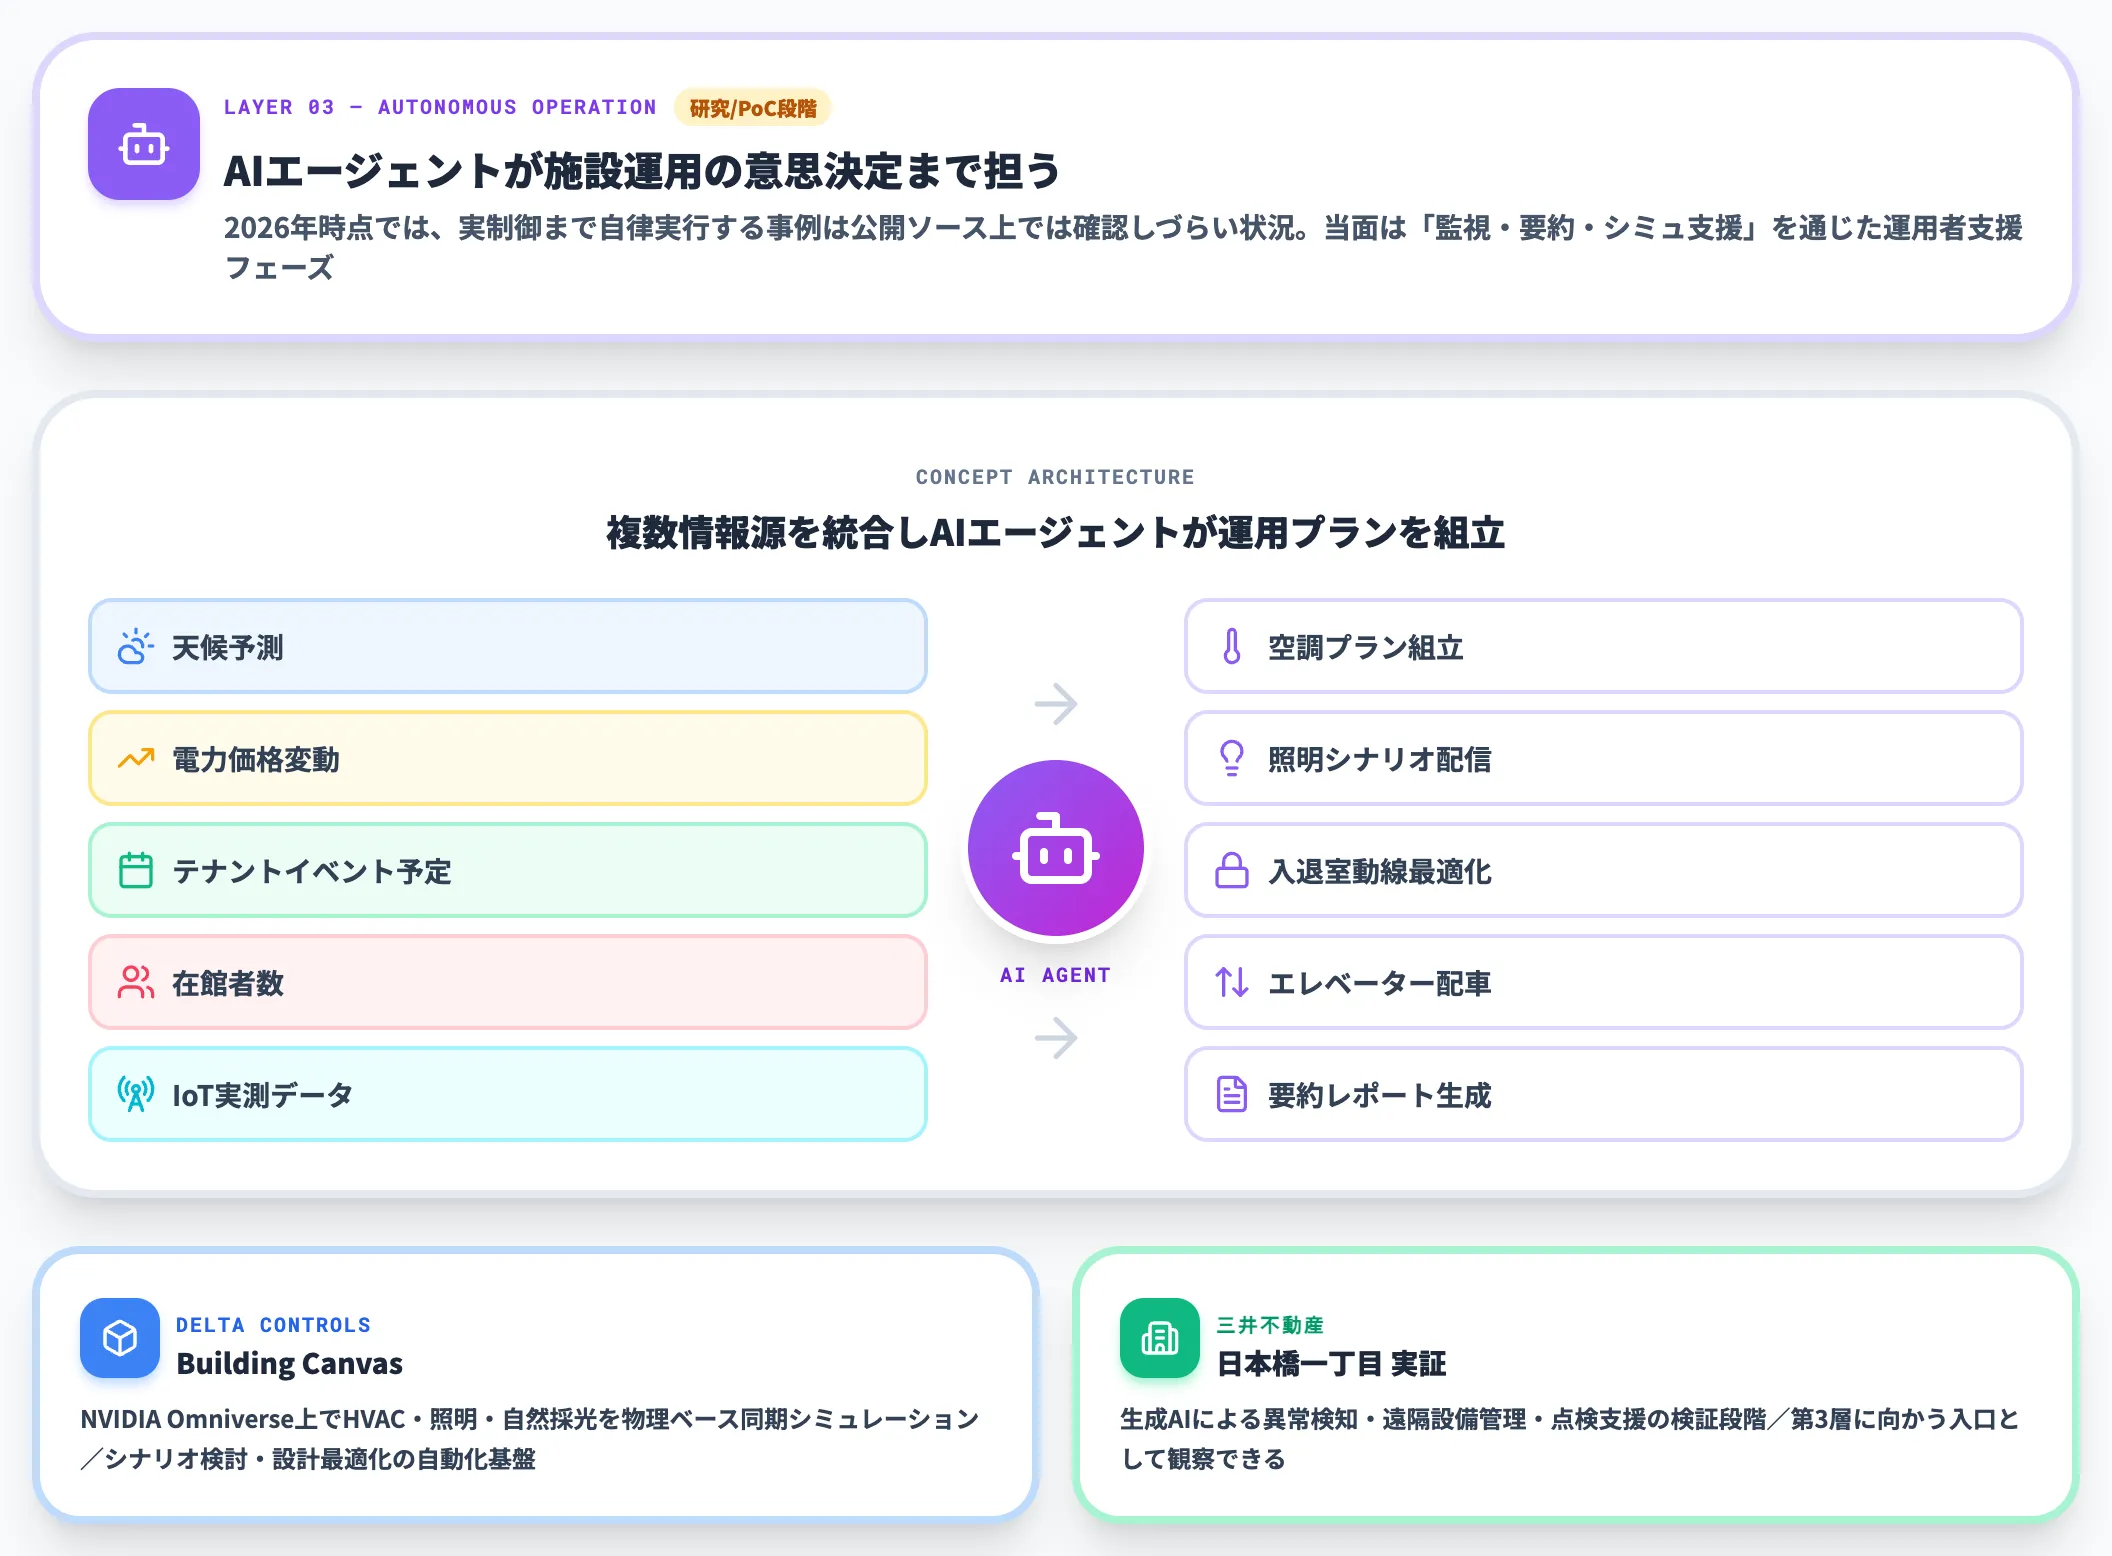The width and height of the screenshot is (2112, 1556).
Task: Click the DELTA CONTROLS label
Action: pos(273,1325)
